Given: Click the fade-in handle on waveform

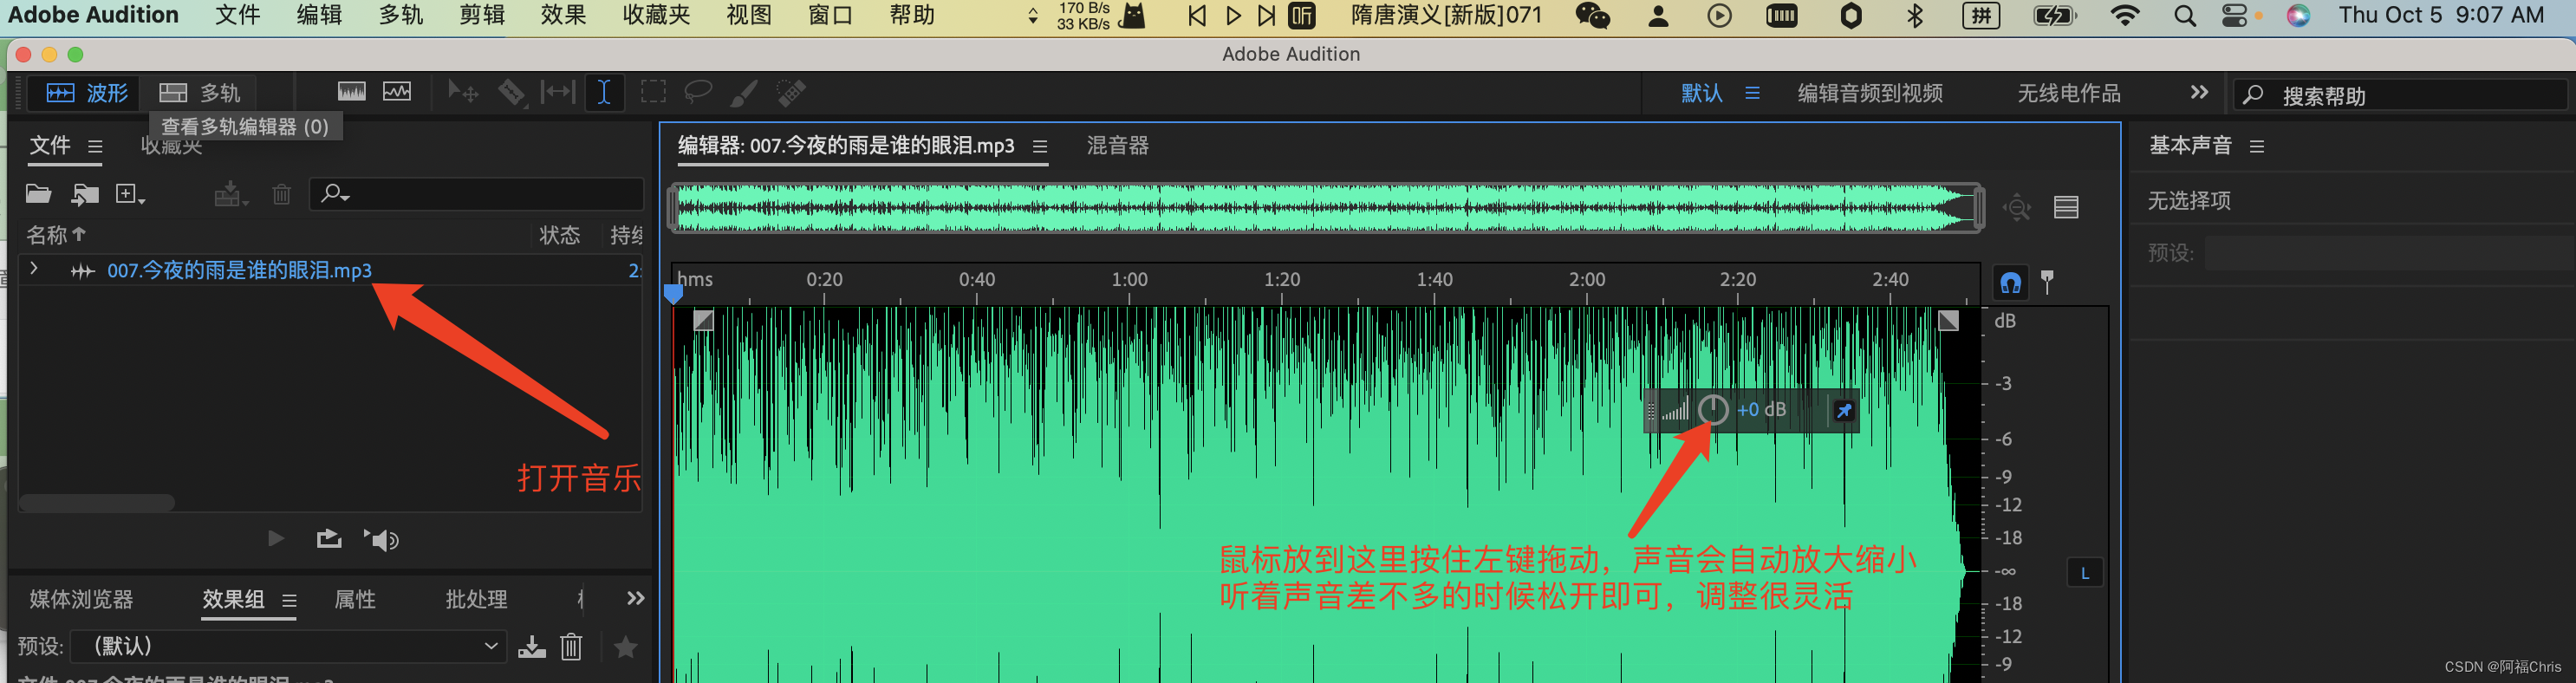Looking at the screenshot, I should [703, 321].
